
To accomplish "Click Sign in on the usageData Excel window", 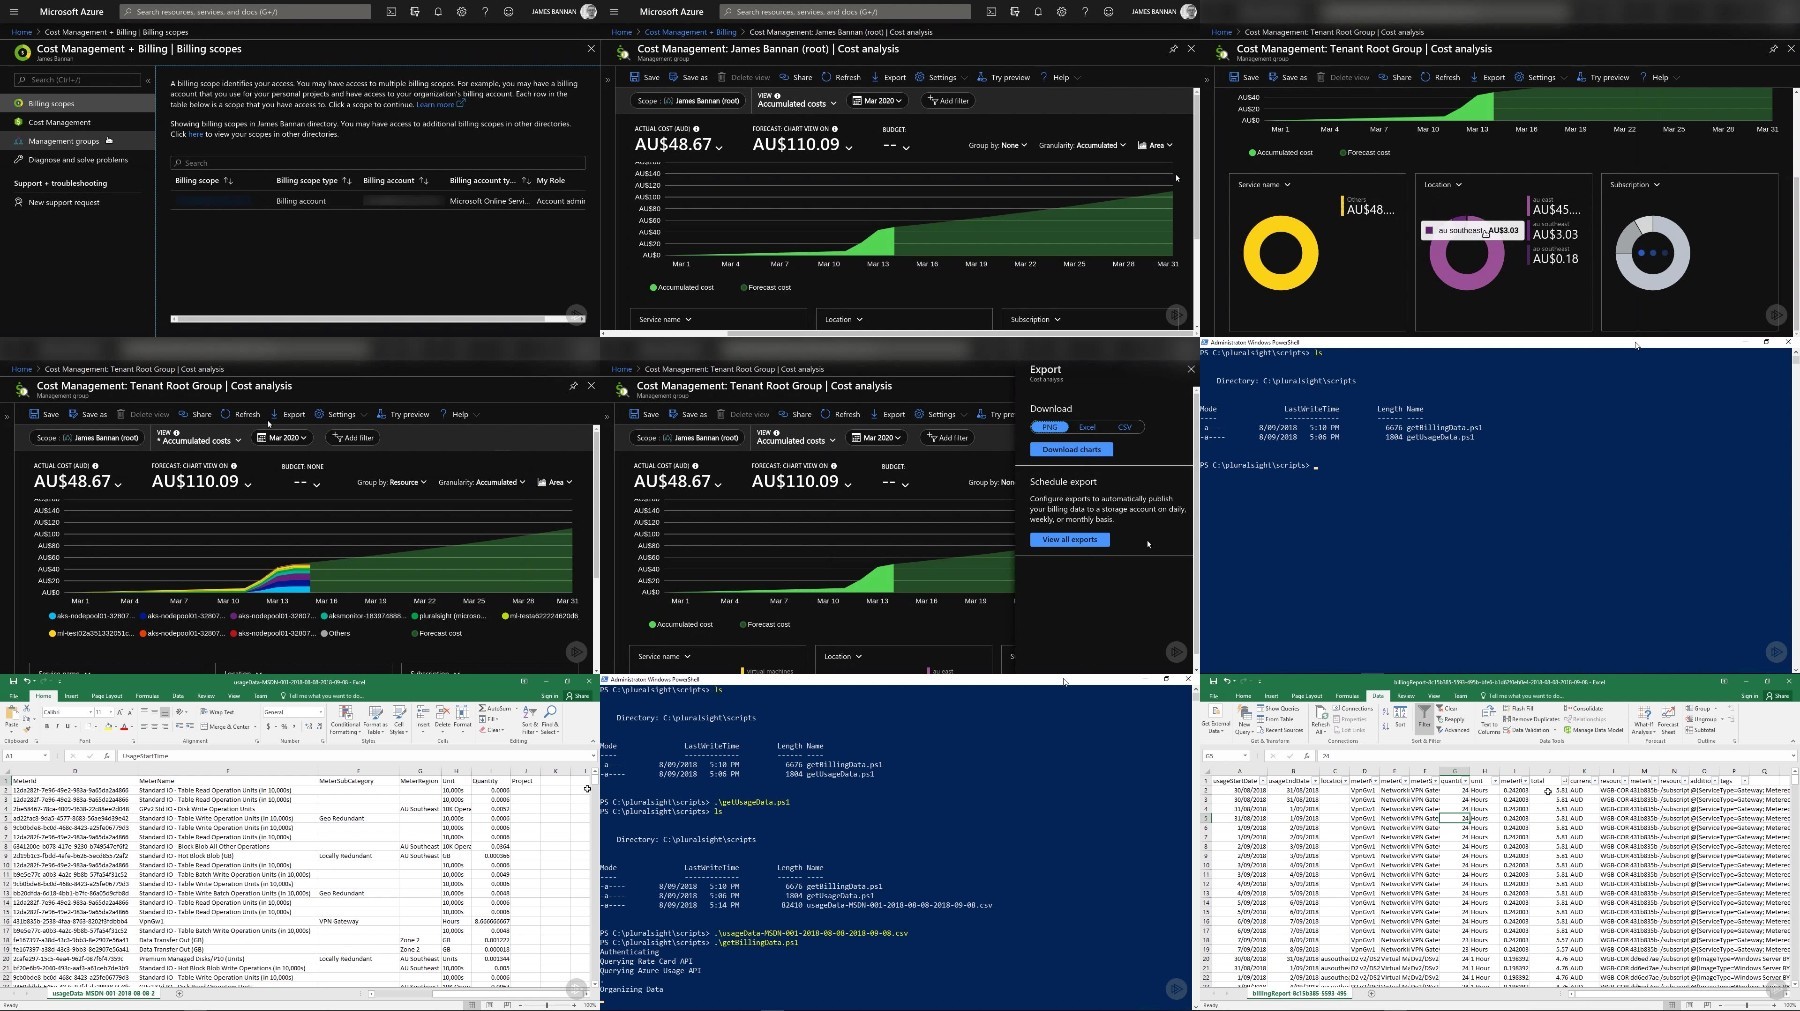I will 549,696.
